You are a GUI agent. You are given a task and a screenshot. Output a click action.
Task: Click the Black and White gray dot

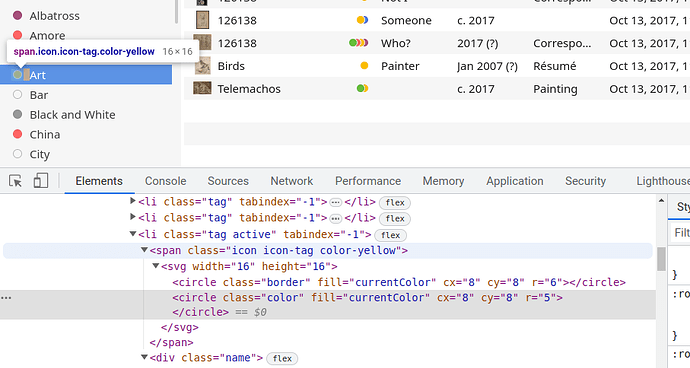[x=18, y=114]
